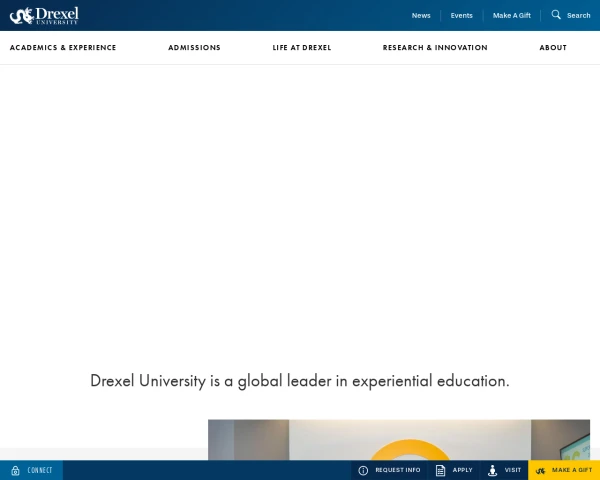Image resolution: width=600 pixels, height=480 pixels.
Task: Expand the Research & Innovation menu
Action: pyautogui.click(x=435, y=48)
